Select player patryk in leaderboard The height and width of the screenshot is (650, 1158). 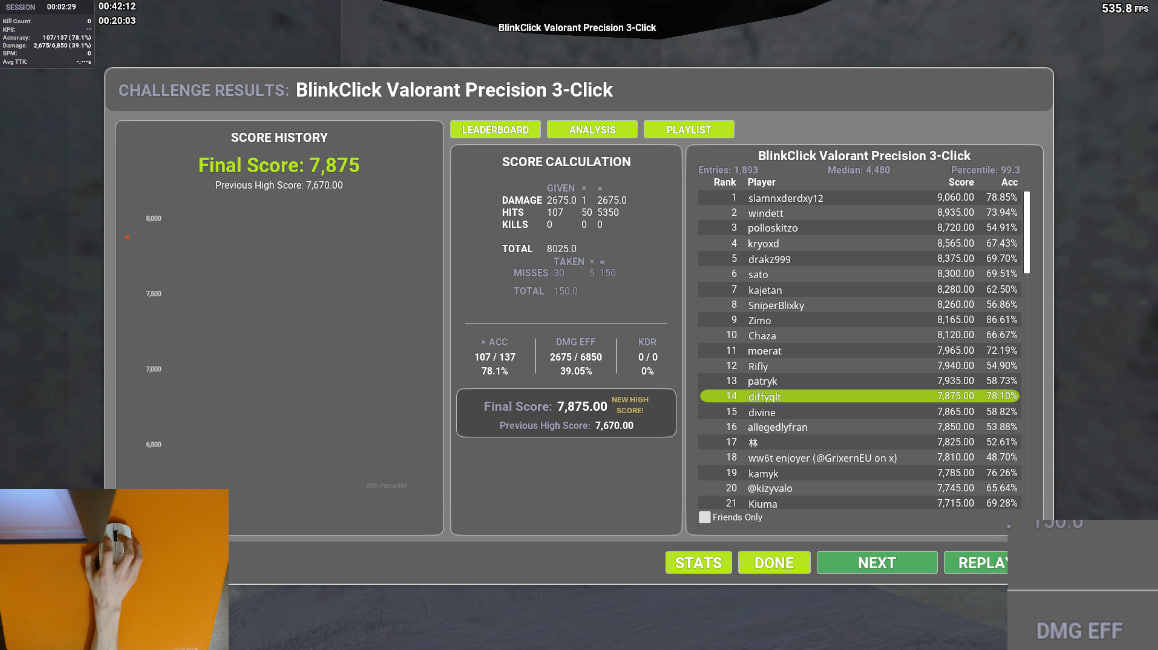pyautogui.click(x=859, y=381)
